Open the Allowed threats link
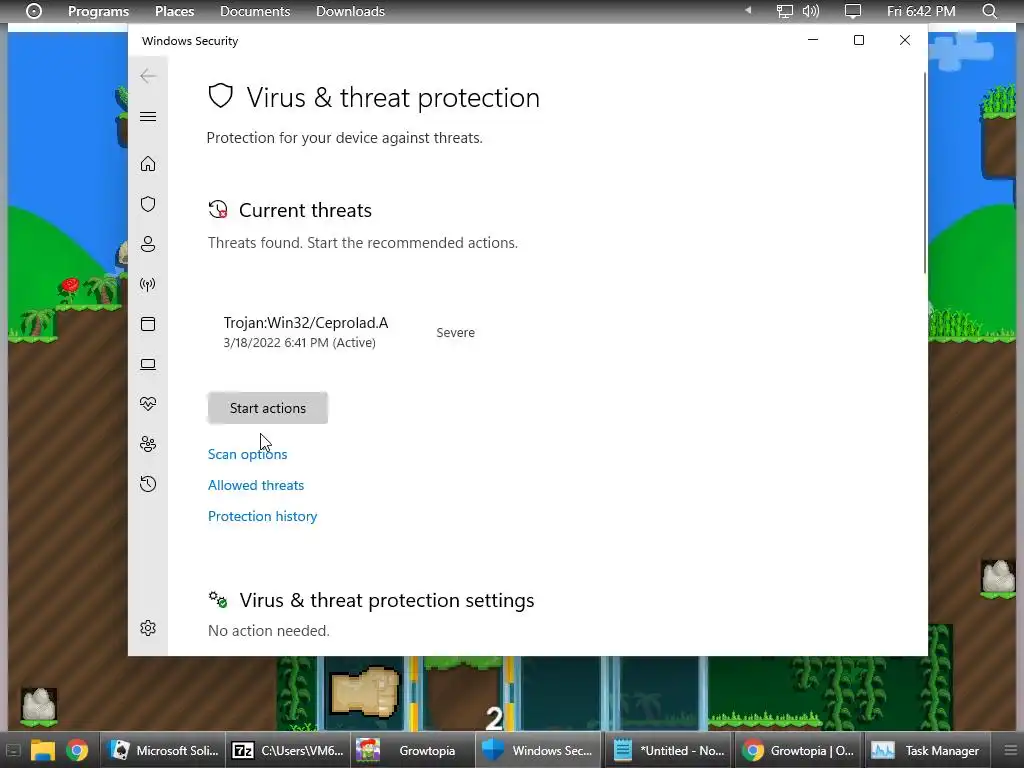1024x768 pixels. click(256, 485)
